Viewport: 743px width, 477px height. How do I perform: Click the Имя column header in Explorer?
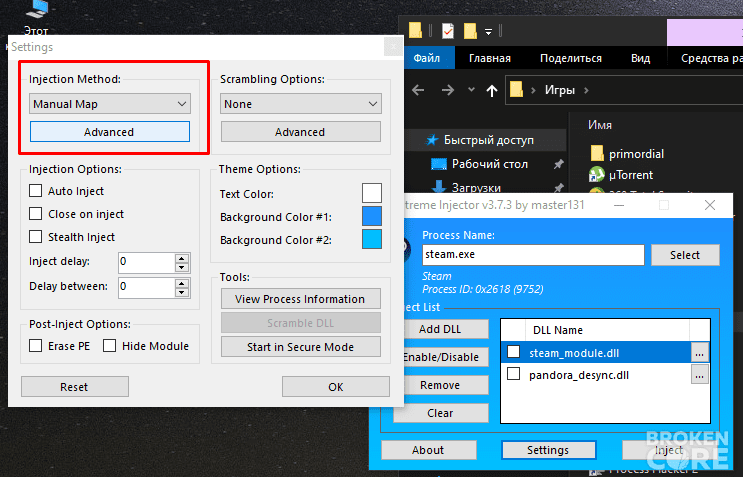coord(600,125)
